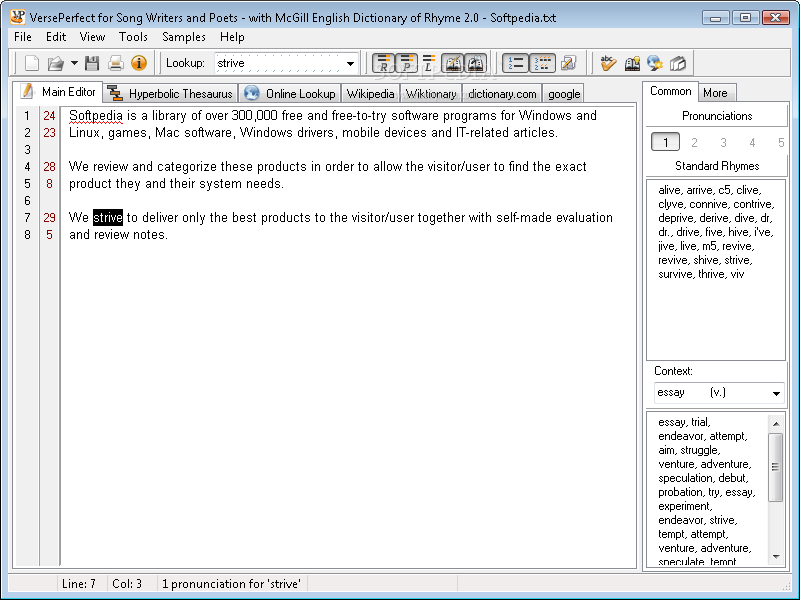Toggle the second open-book button

click(x=475, y=63)
